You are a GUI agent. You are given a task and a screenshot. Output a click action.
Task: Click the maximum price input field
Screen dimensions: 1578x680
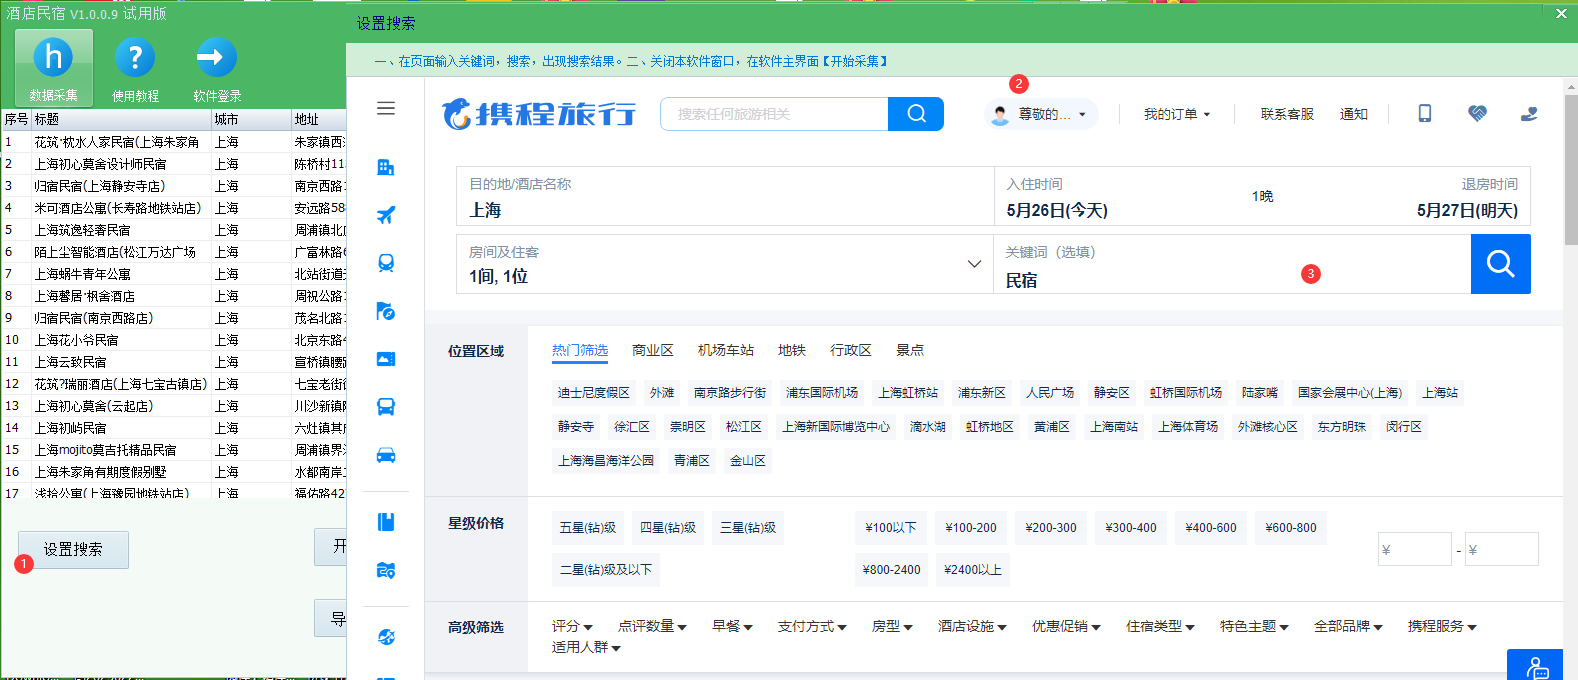pyautogui.click(x=1502, y=549)
